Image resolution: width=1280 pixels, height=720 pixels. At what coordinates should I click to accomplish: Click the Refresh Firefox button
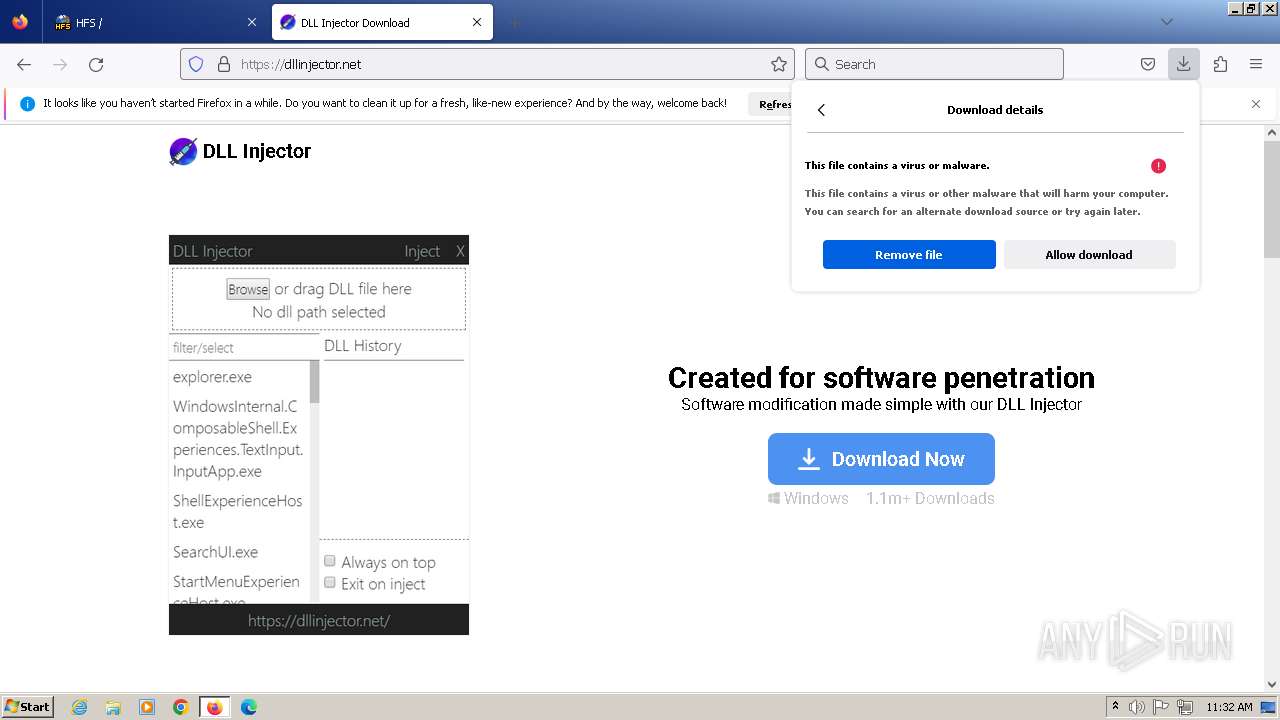point(771,104)
